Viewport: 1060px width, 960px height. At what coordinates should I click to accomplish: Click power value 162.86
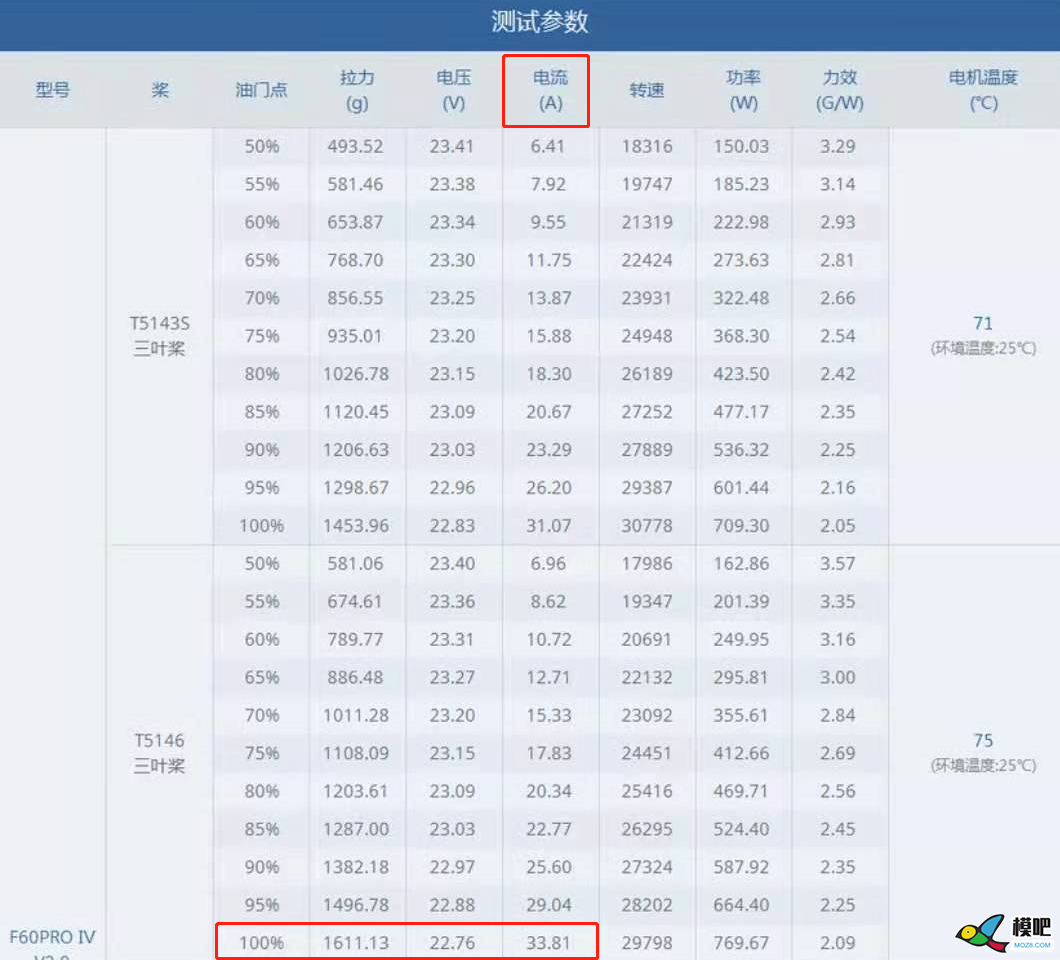[x=741, y=563]
